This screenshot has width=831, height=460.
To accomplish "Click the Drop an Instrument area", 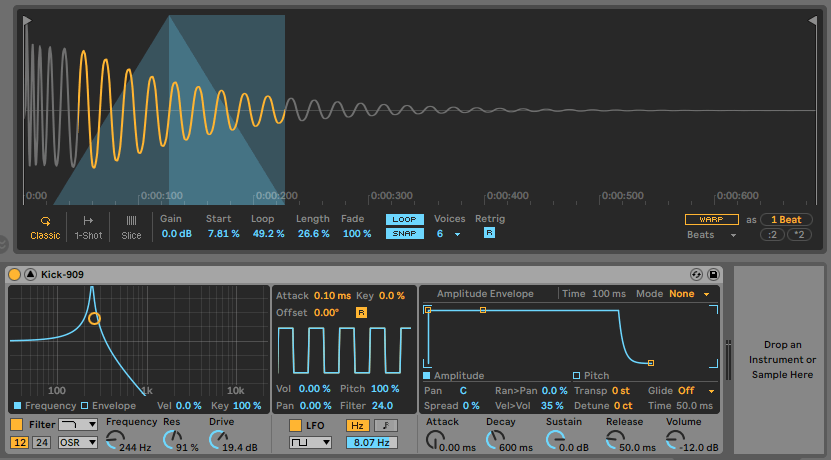I will [782, 359].
